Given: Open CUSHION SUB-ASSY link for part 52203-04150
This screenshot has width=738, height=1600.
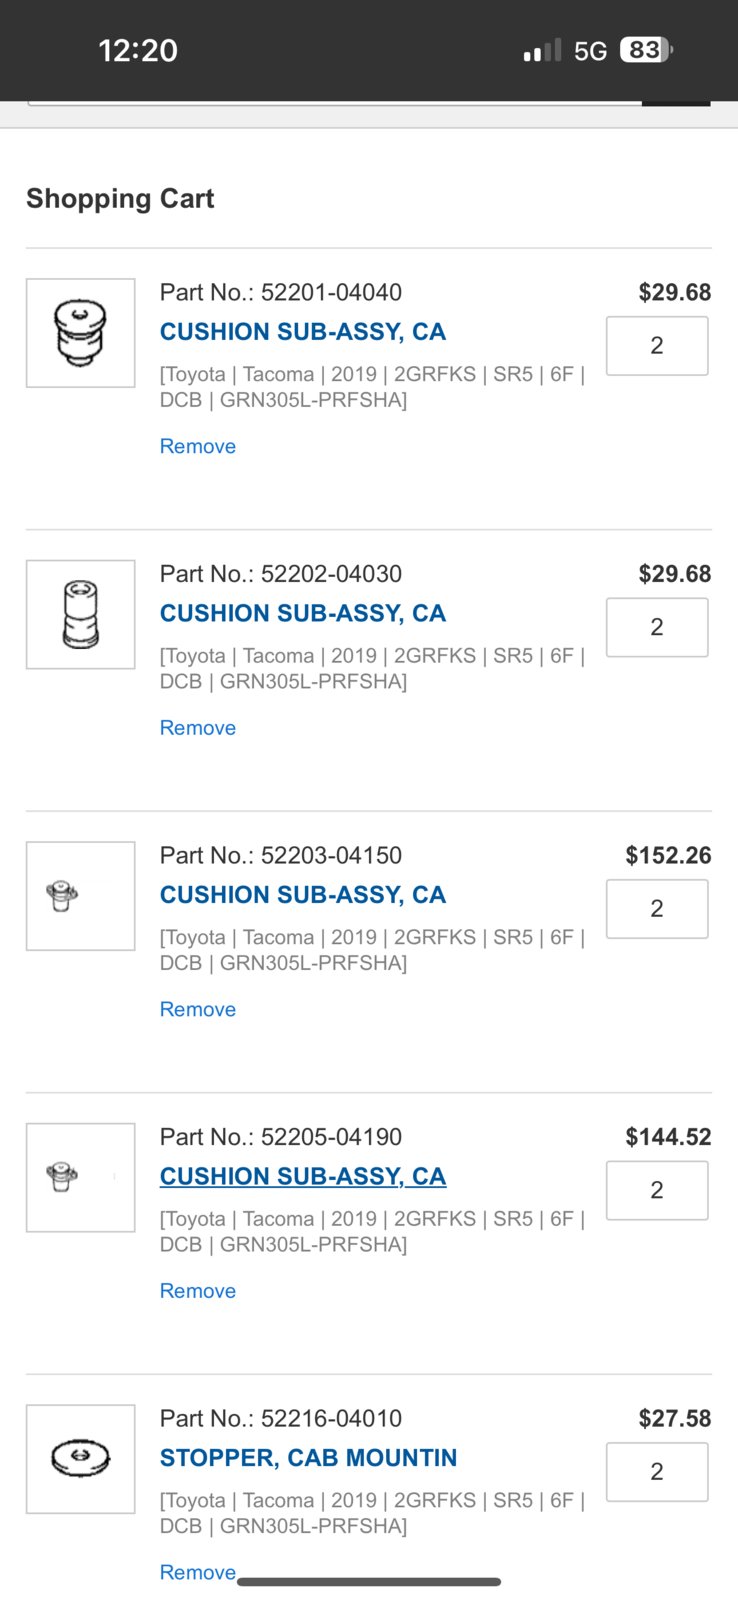Looking at the screenshot, I should (303, 895).
